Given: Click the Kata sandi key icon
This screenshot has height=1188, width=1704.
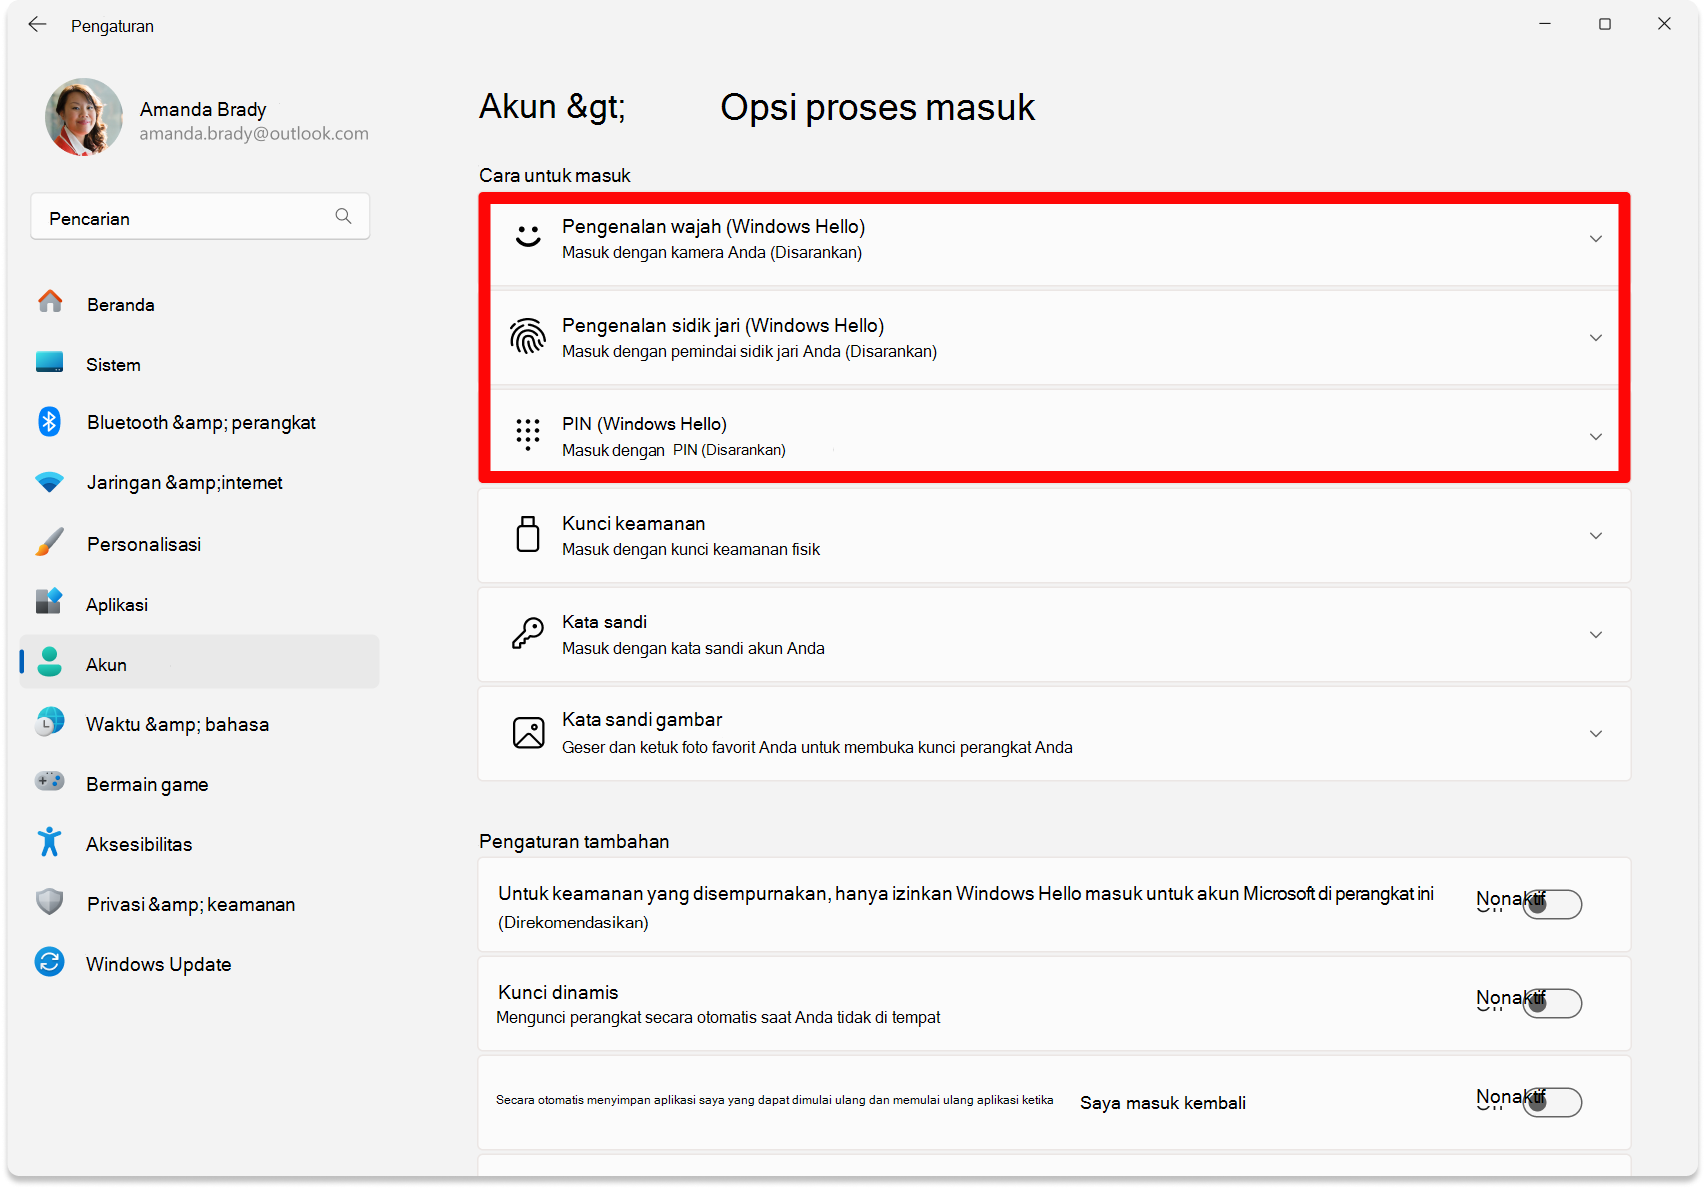Looking at the screenshot, I should (528, 633).
